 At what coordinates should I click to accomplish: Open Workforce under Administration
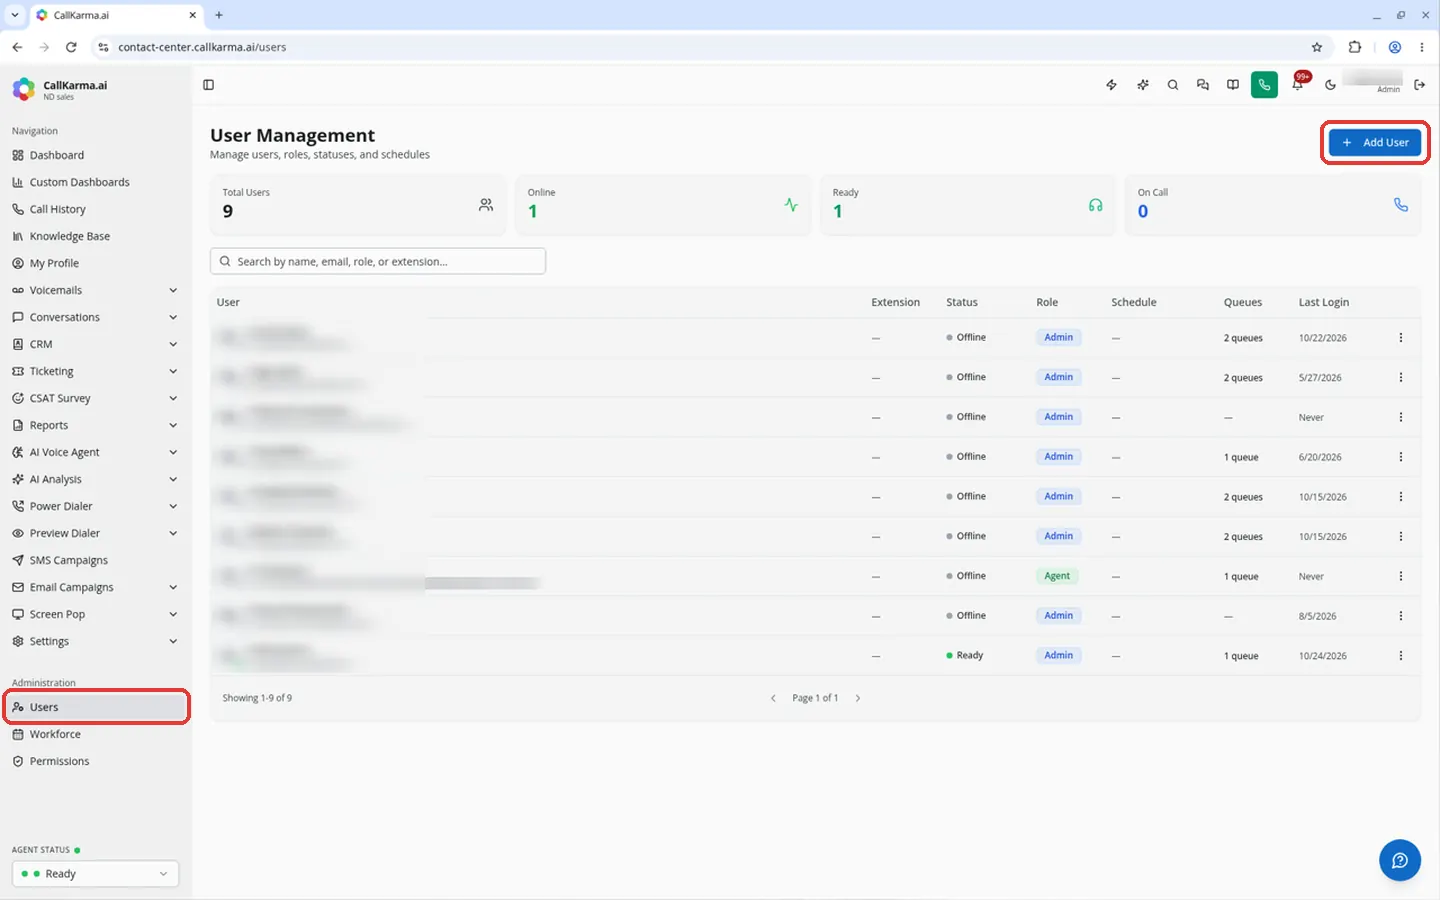click(95, 734)
